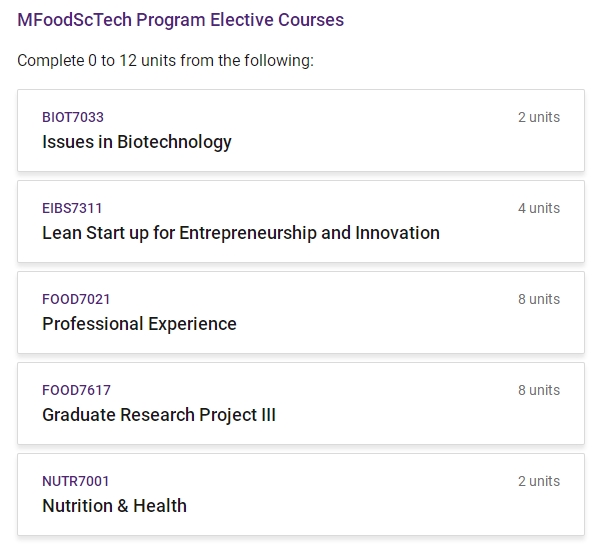Open the EIBS7311 course code link
Image resolution: width=600 pixels, height=551 pixels.
click(x=72, y=208)
